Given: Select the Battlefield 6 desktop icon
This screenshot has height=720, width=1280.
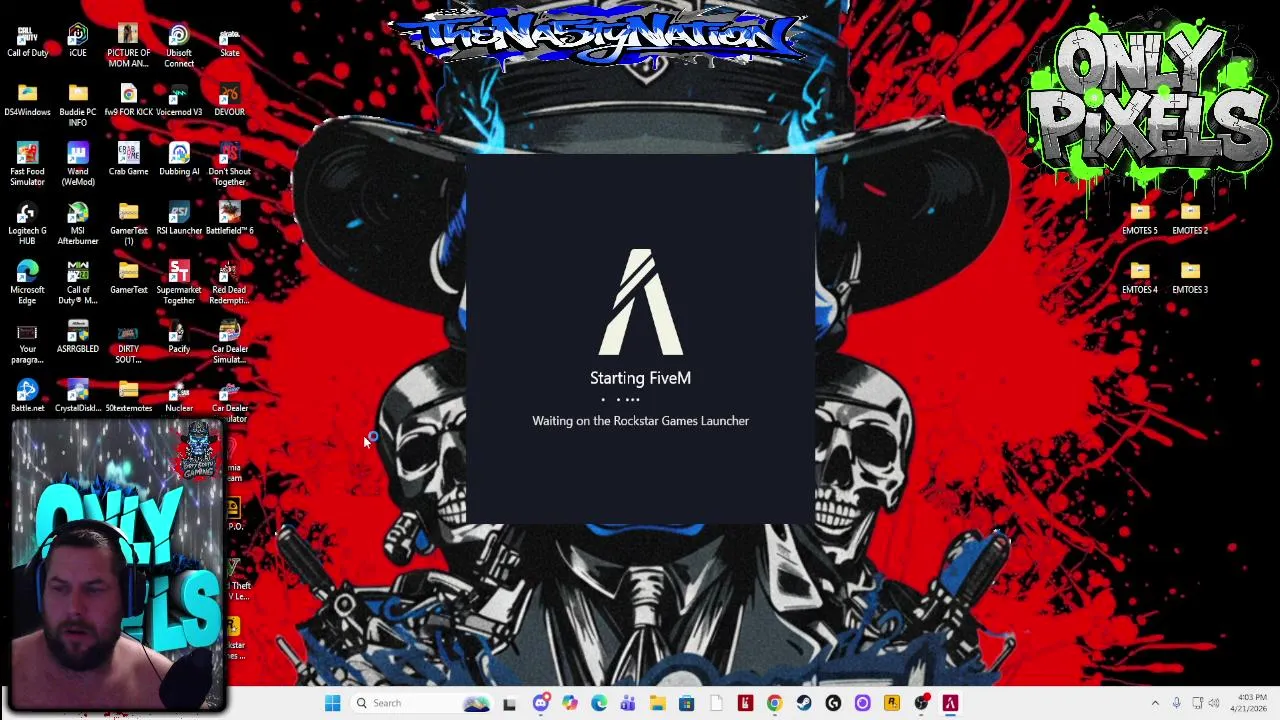Looking at the screenshot, I should coord(230,218).
